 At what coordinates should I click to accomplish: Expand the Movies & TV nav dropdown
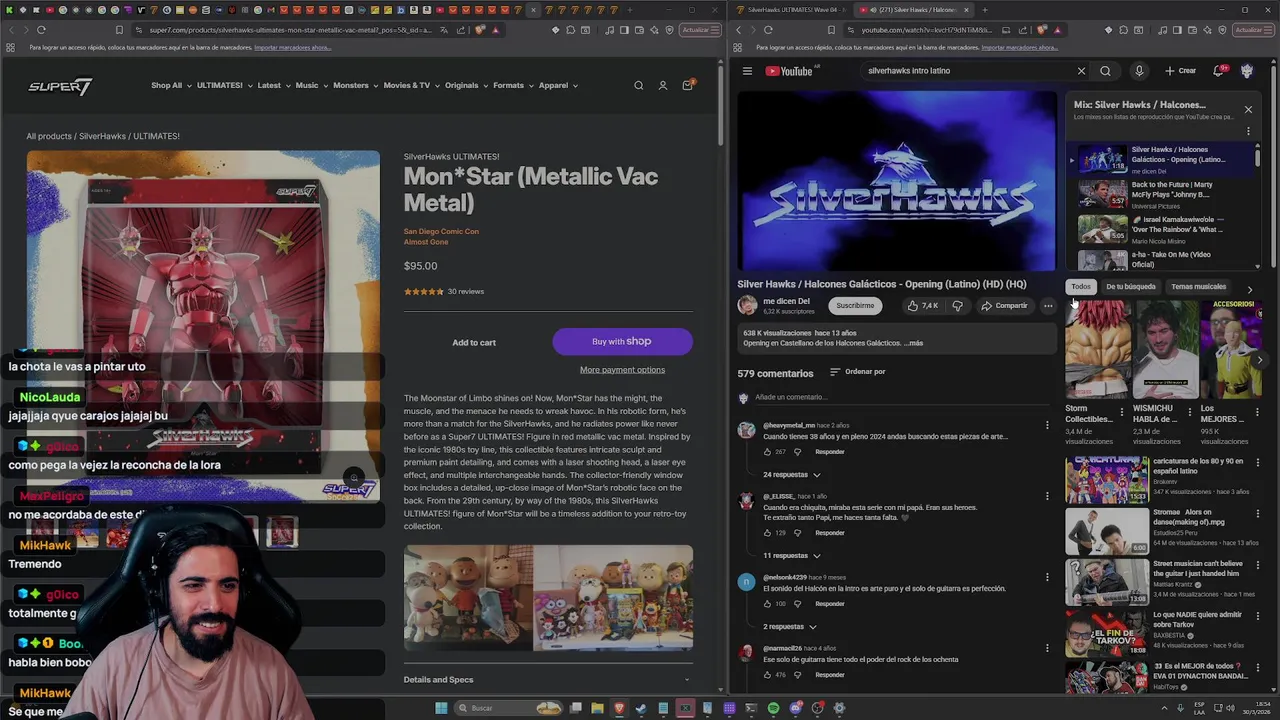click(411, 86)
